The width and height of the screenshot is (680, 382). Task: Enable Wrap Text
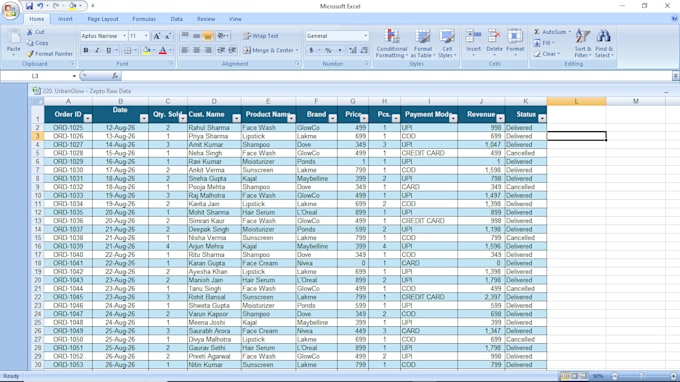[261, 36]
